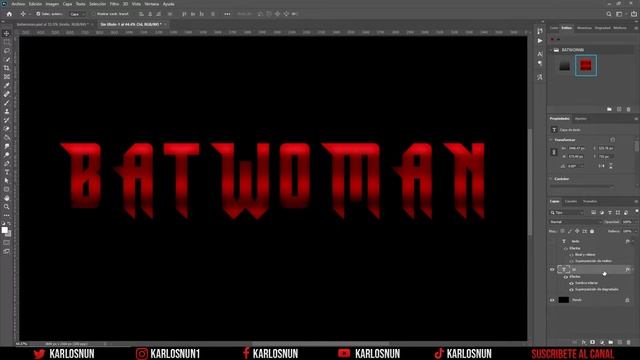Image resolution: width=640 pixels, height=360 pixels.
Task: Apply the red BATWOMAN style thumbnail
Action: [x=586, y=65]
